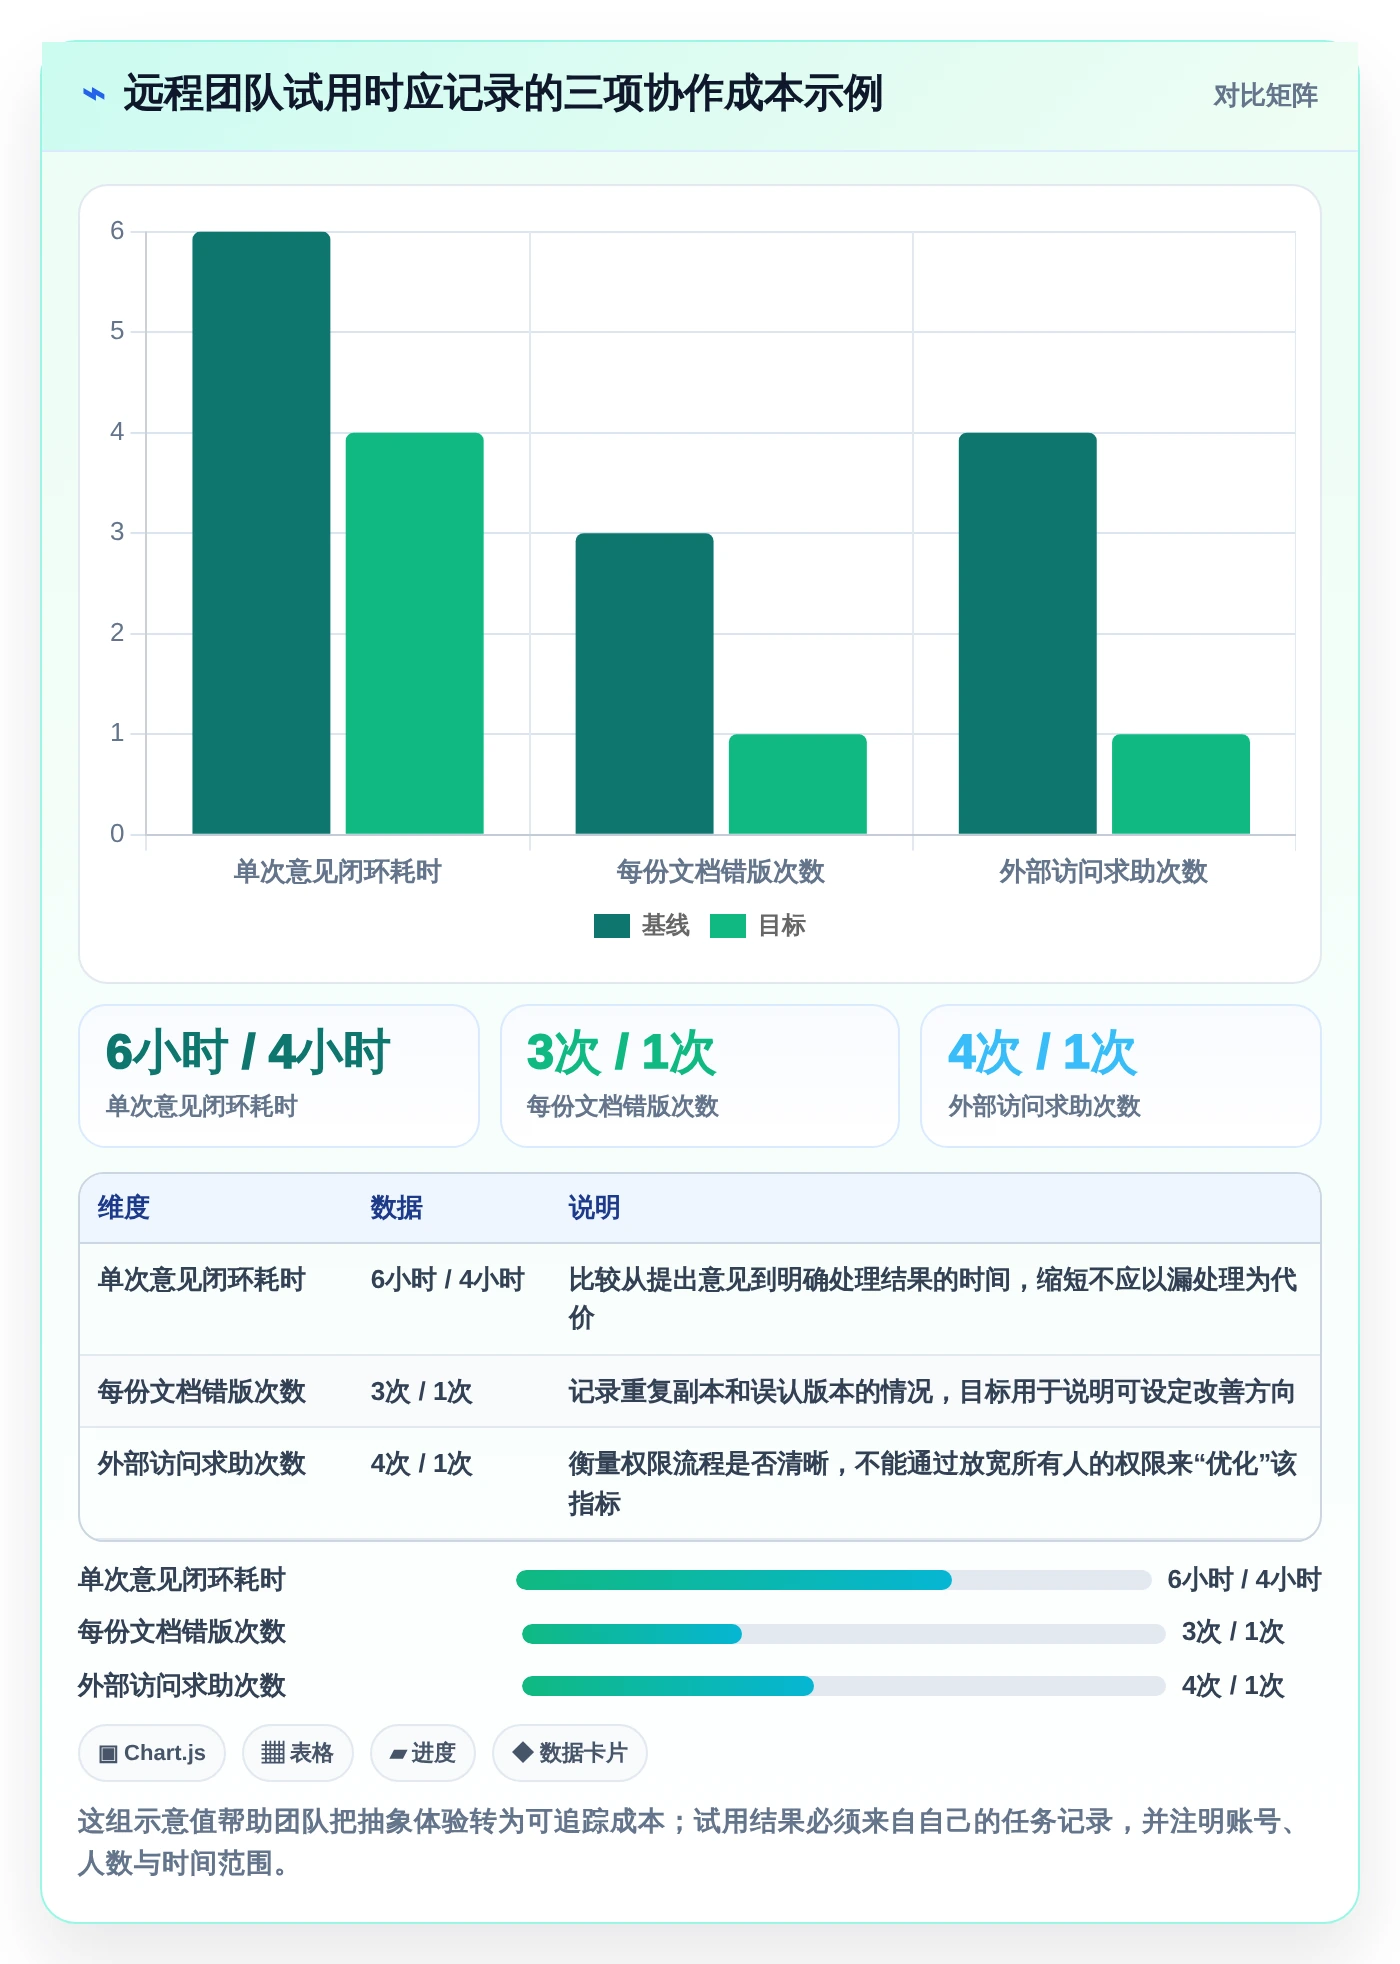Click progress value 3次 / 1次

(x=1233, y=1632)
